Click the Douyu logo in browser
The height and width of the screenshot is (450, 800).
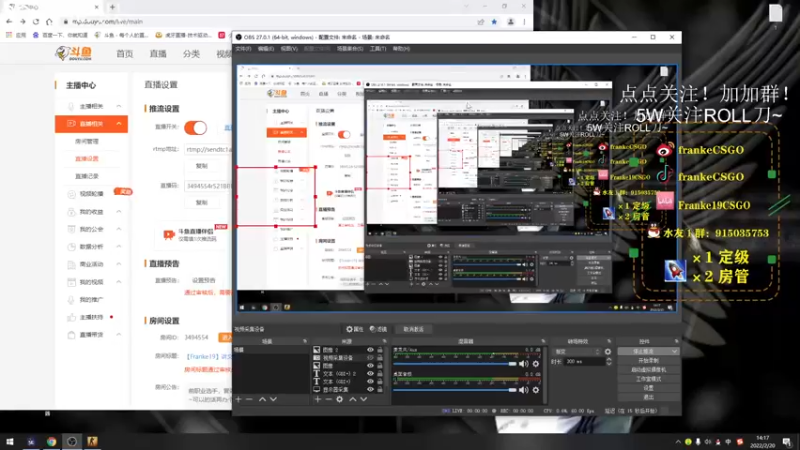tap(74, 53)
